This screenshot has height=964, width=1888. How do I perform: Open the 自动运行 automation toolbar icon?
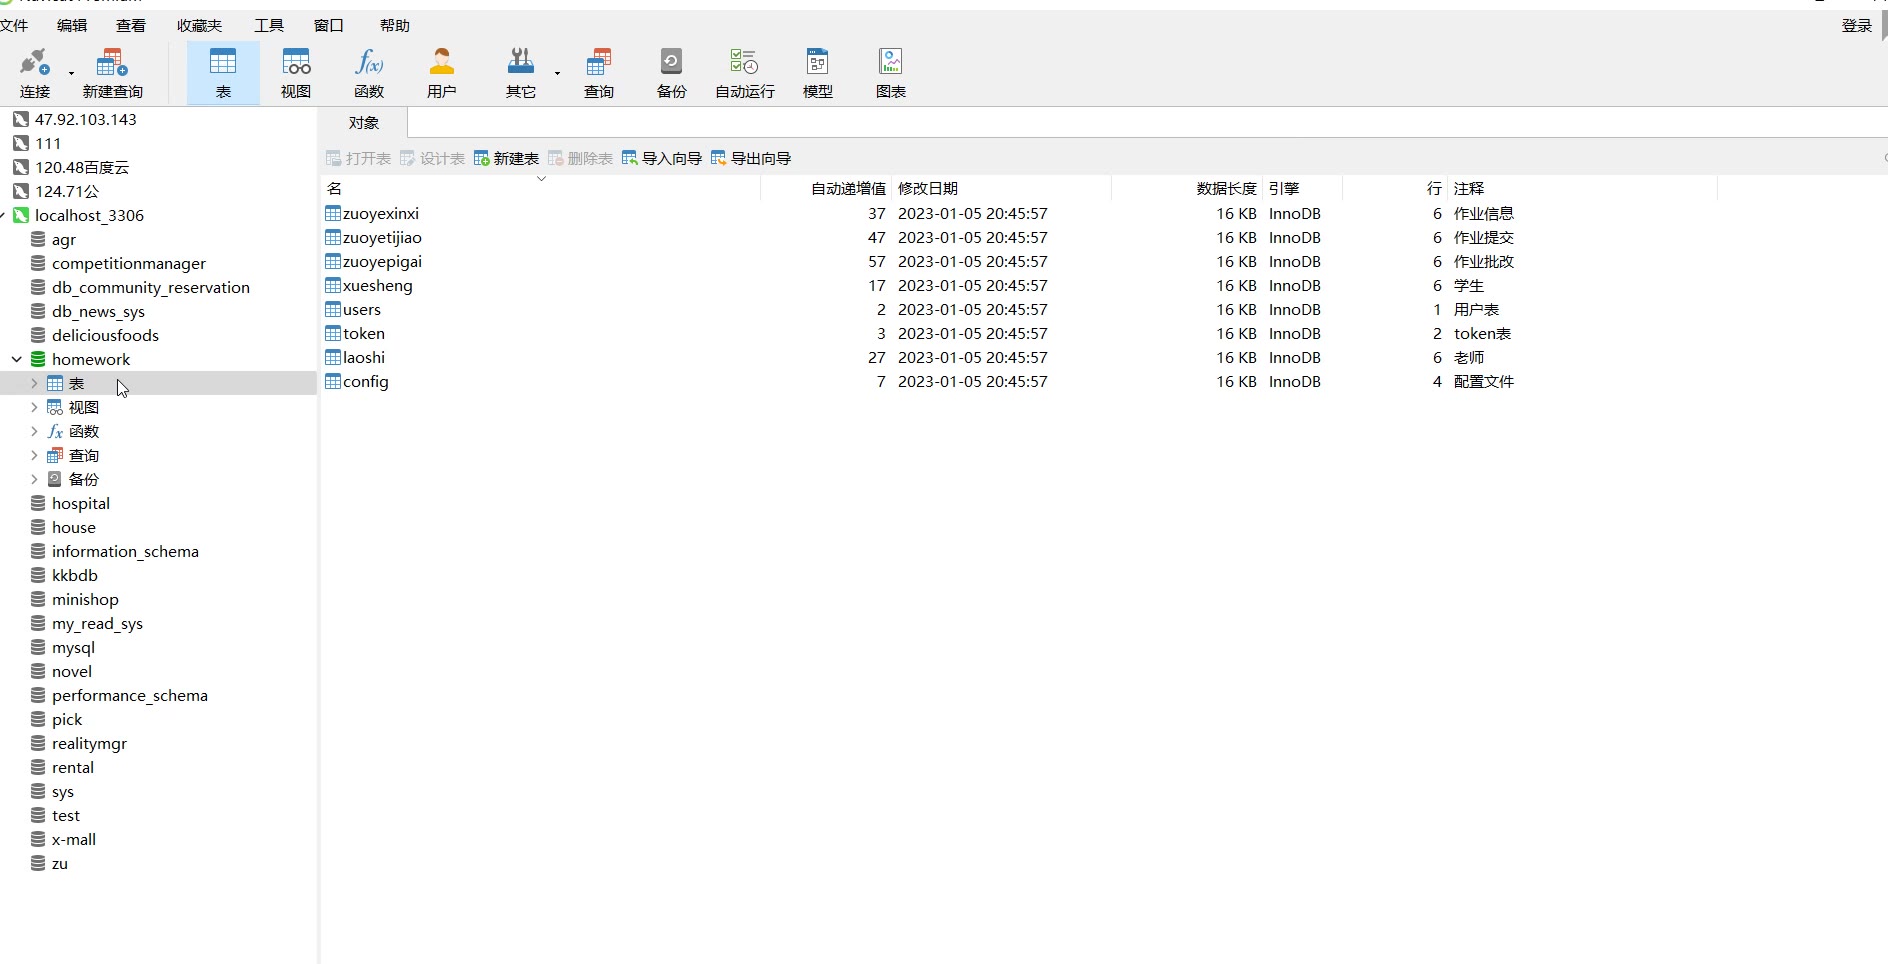(x=745, y=73)
